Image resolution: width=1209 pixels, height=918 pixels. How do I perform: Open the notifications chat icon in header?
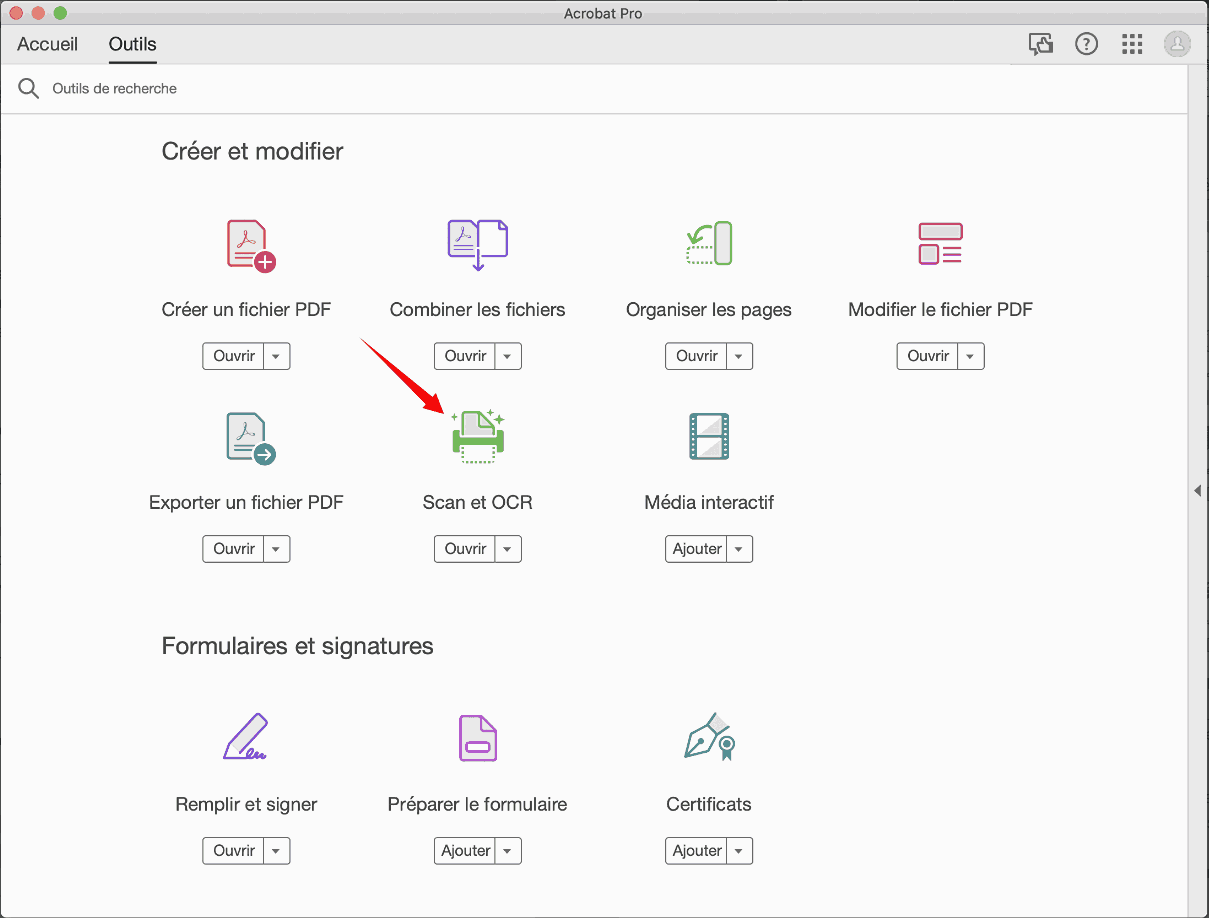point(1041,44)
